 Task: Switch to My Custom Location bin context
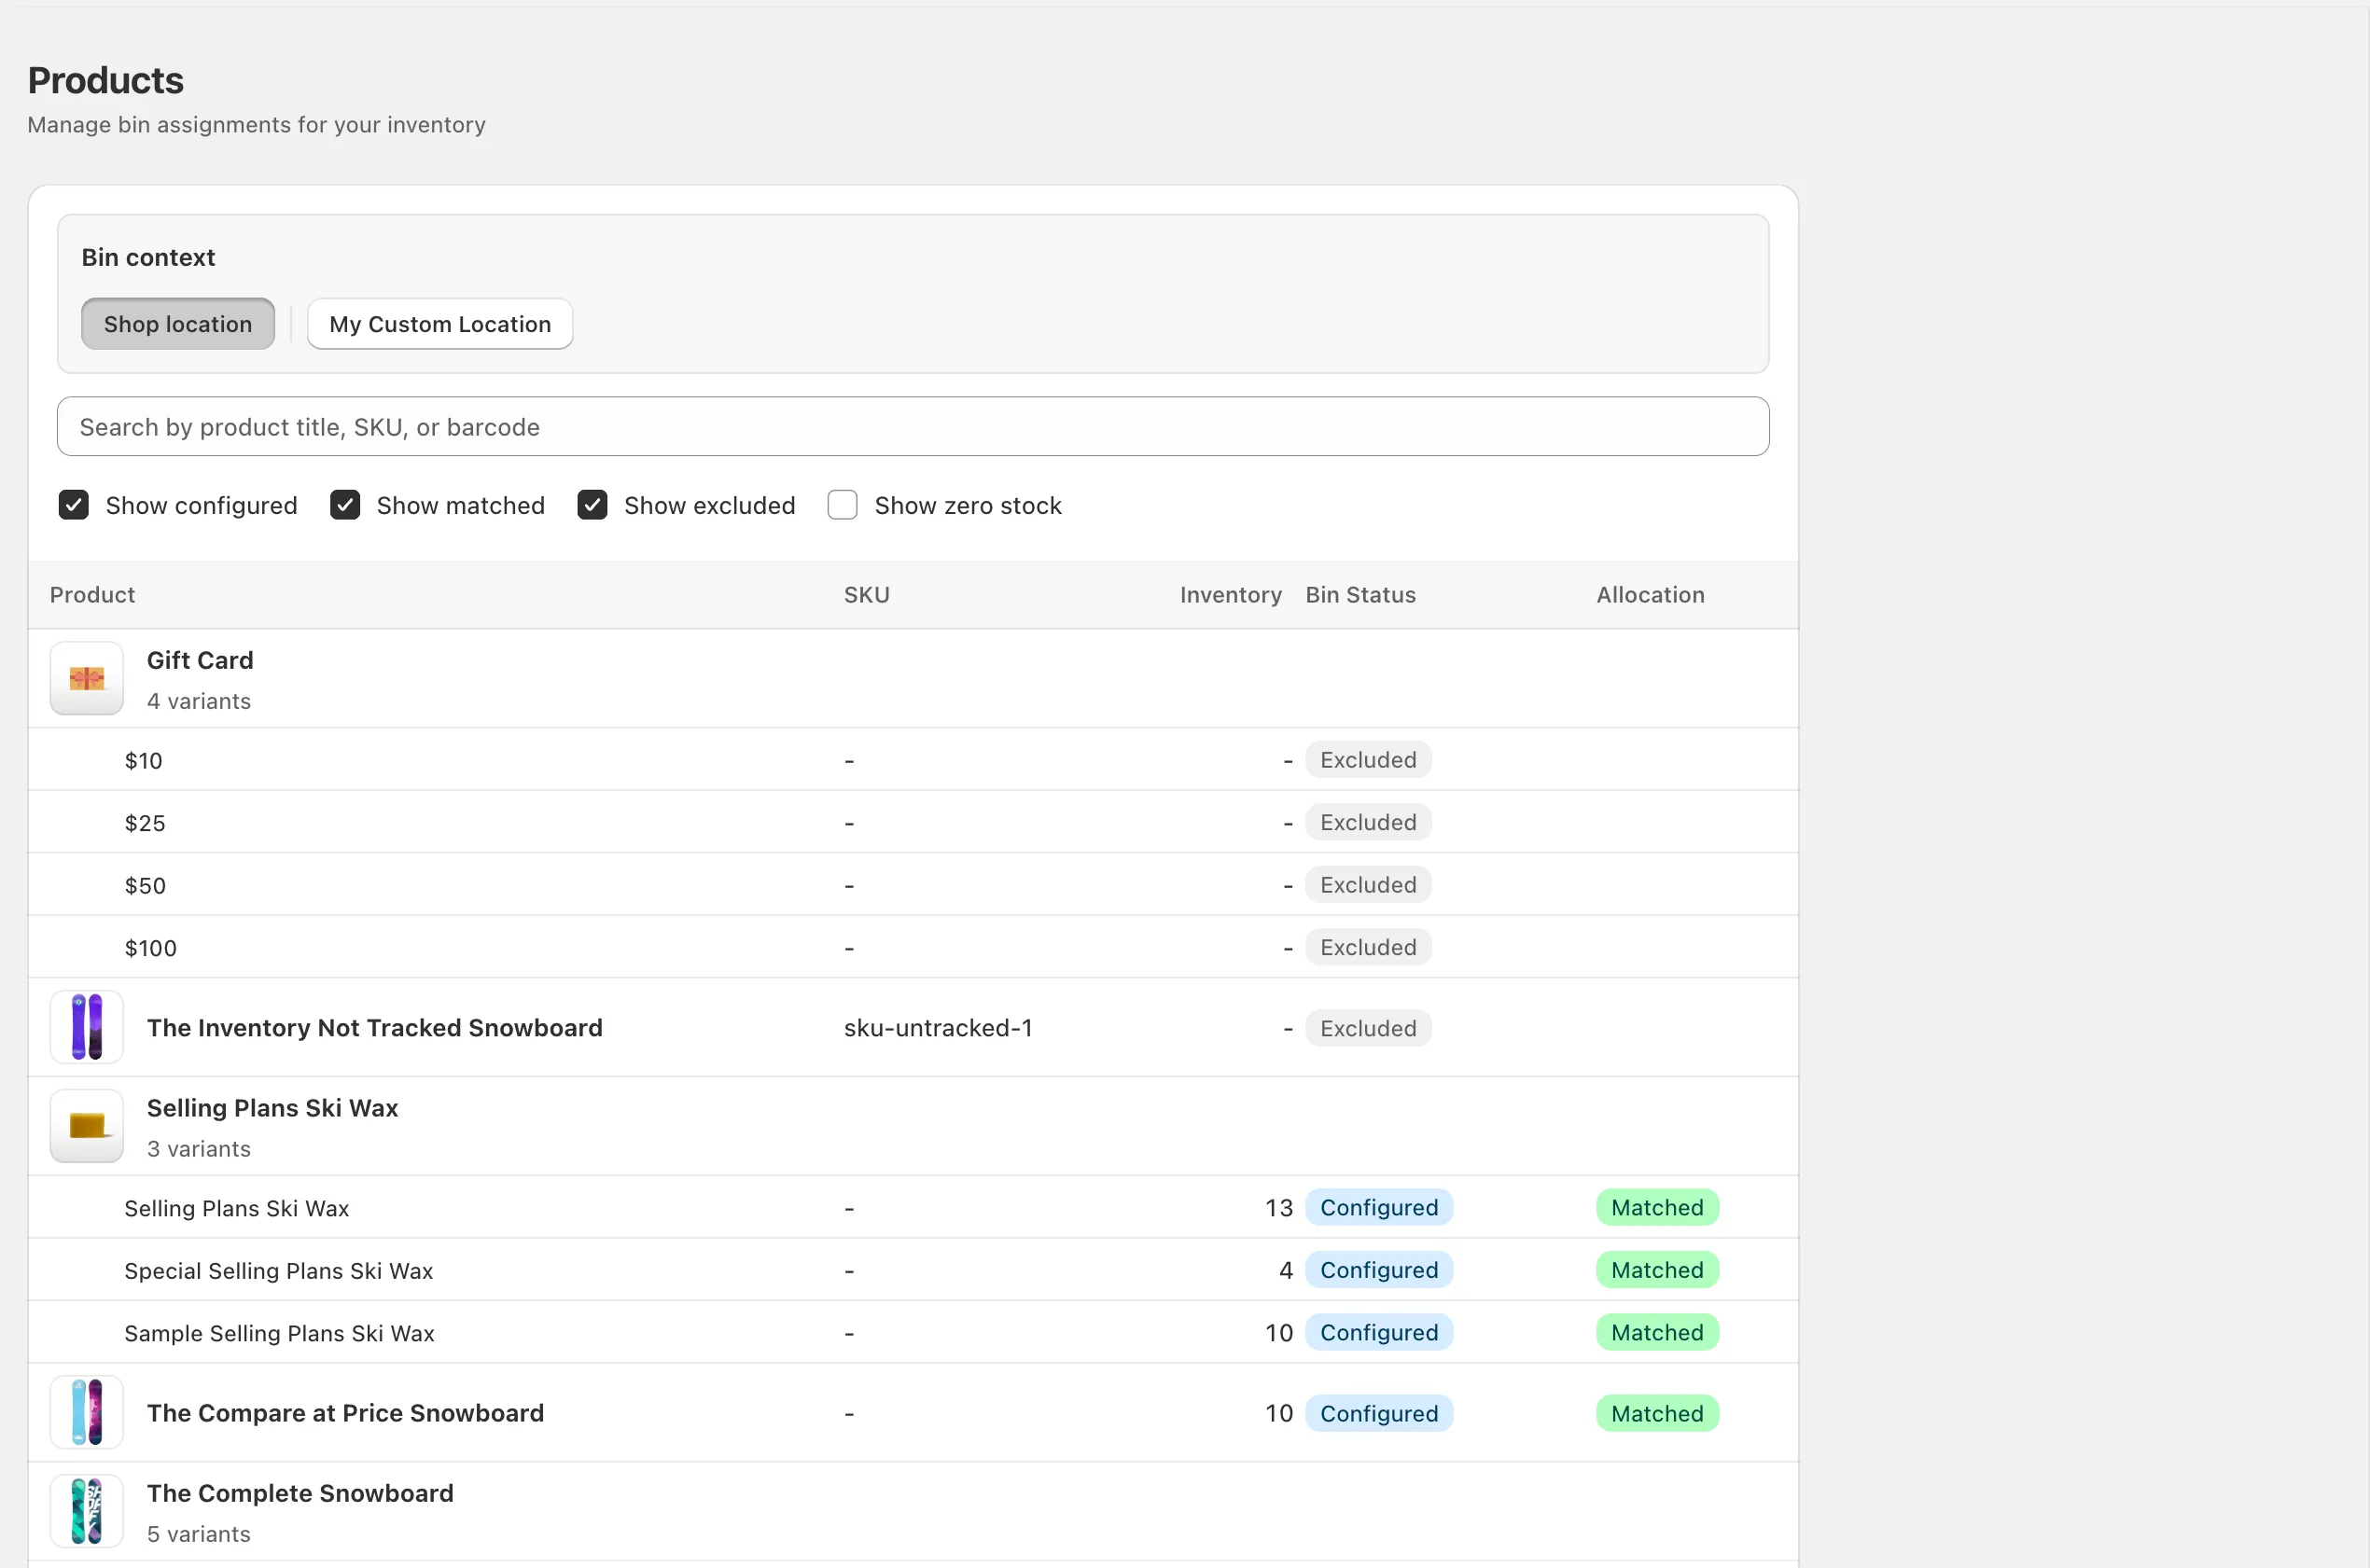pos(440,323)
